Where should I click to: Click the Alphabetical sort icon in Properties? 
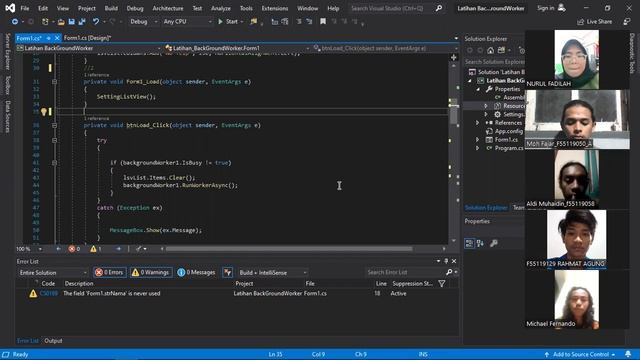pos(480,244)
